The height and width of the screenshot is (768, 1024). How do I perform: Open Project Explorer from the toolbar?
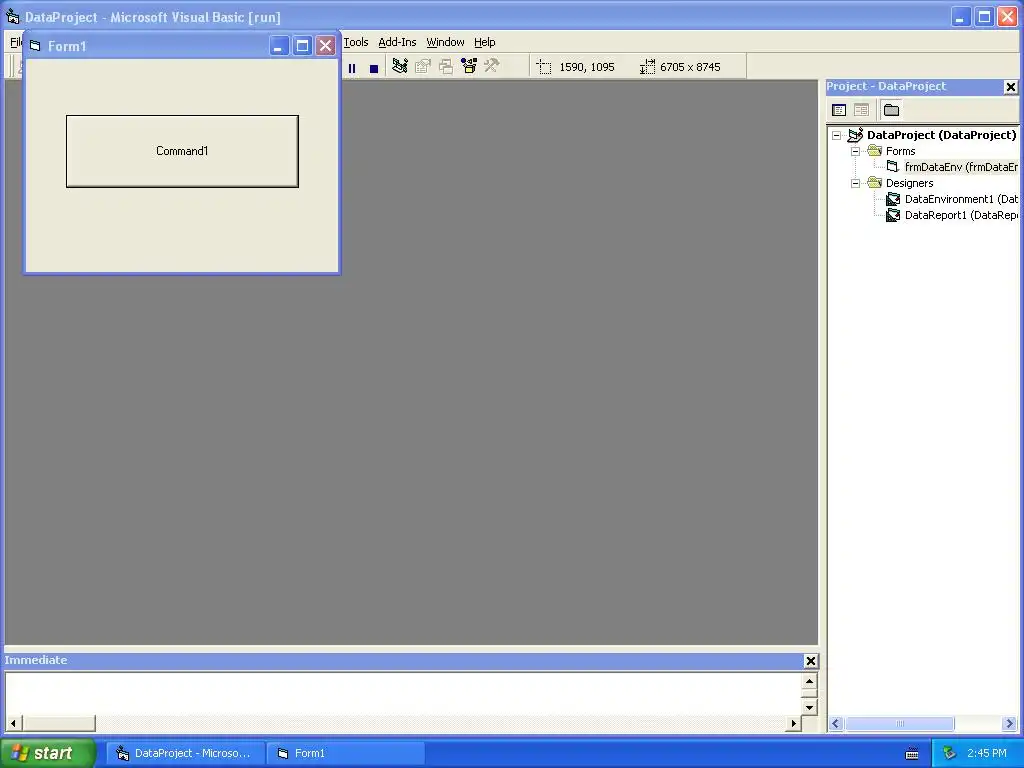pos(400,66)
